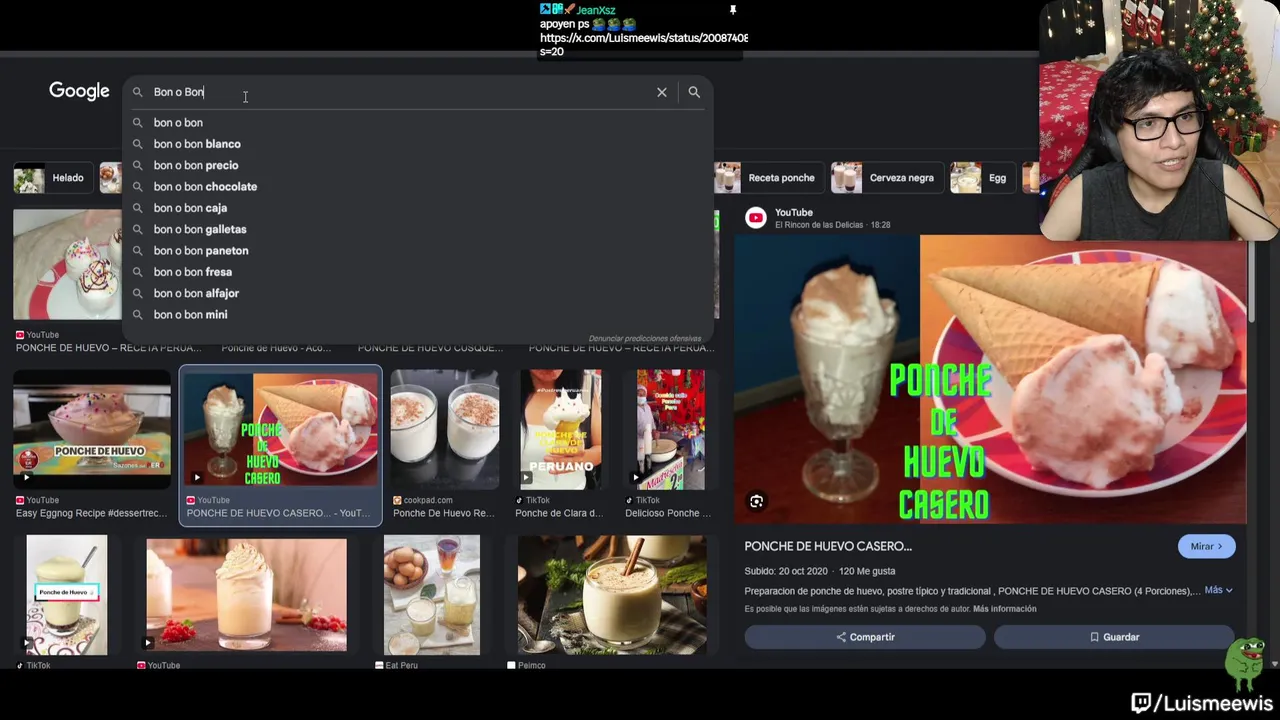Screen dimensions: 1280x720
Task: Open the large Ponche de Huevo Casero preview
Action: 990,380
